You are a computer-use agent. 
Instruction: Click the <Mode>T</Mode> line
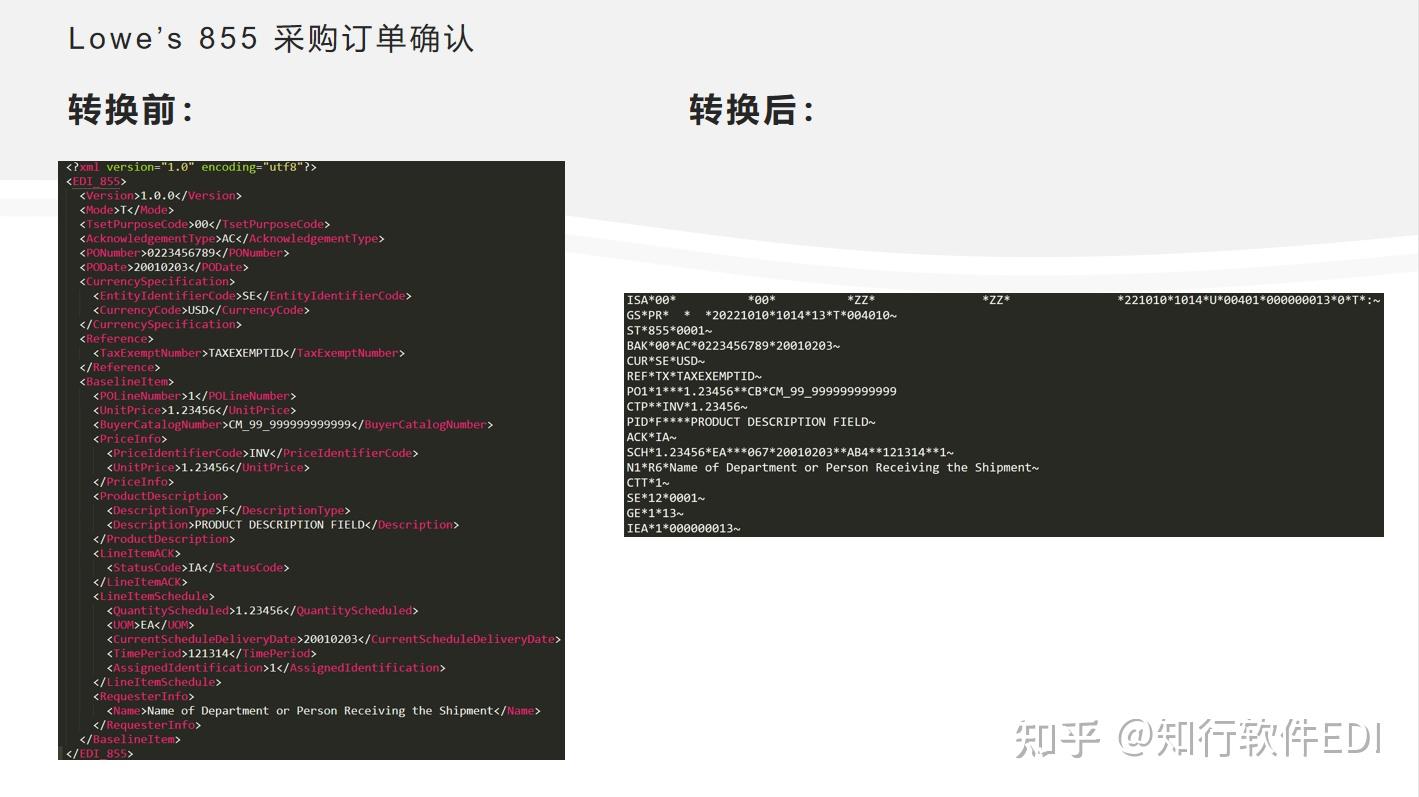pos(127,210)
